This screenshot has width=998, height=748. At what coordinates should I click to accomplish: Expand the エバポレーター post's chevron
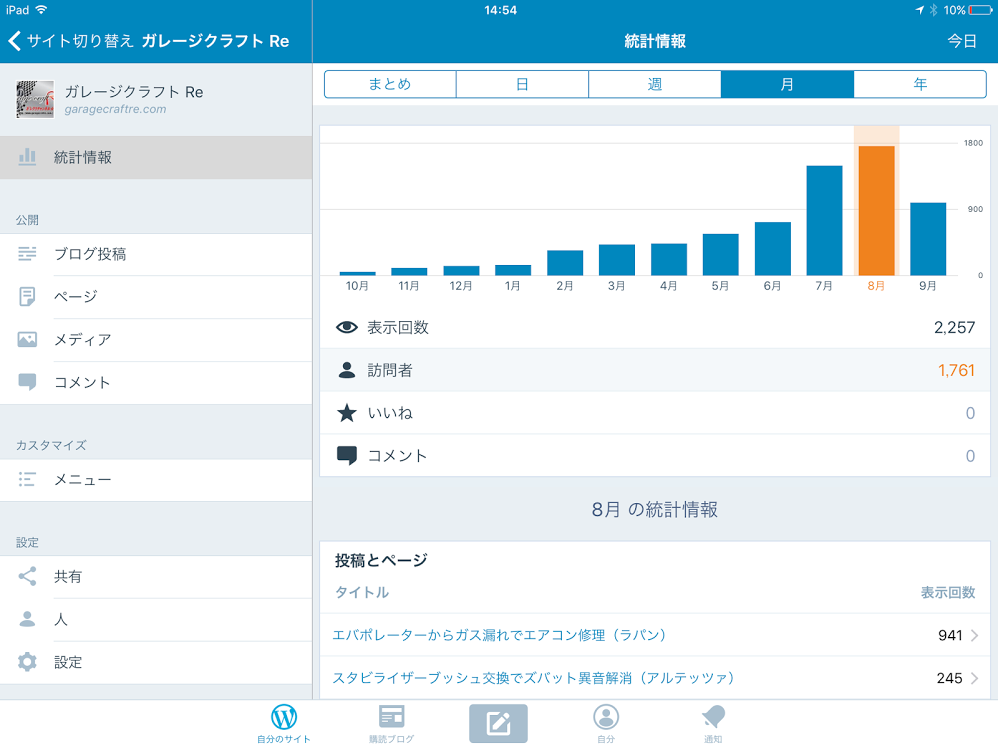(974, 636)
